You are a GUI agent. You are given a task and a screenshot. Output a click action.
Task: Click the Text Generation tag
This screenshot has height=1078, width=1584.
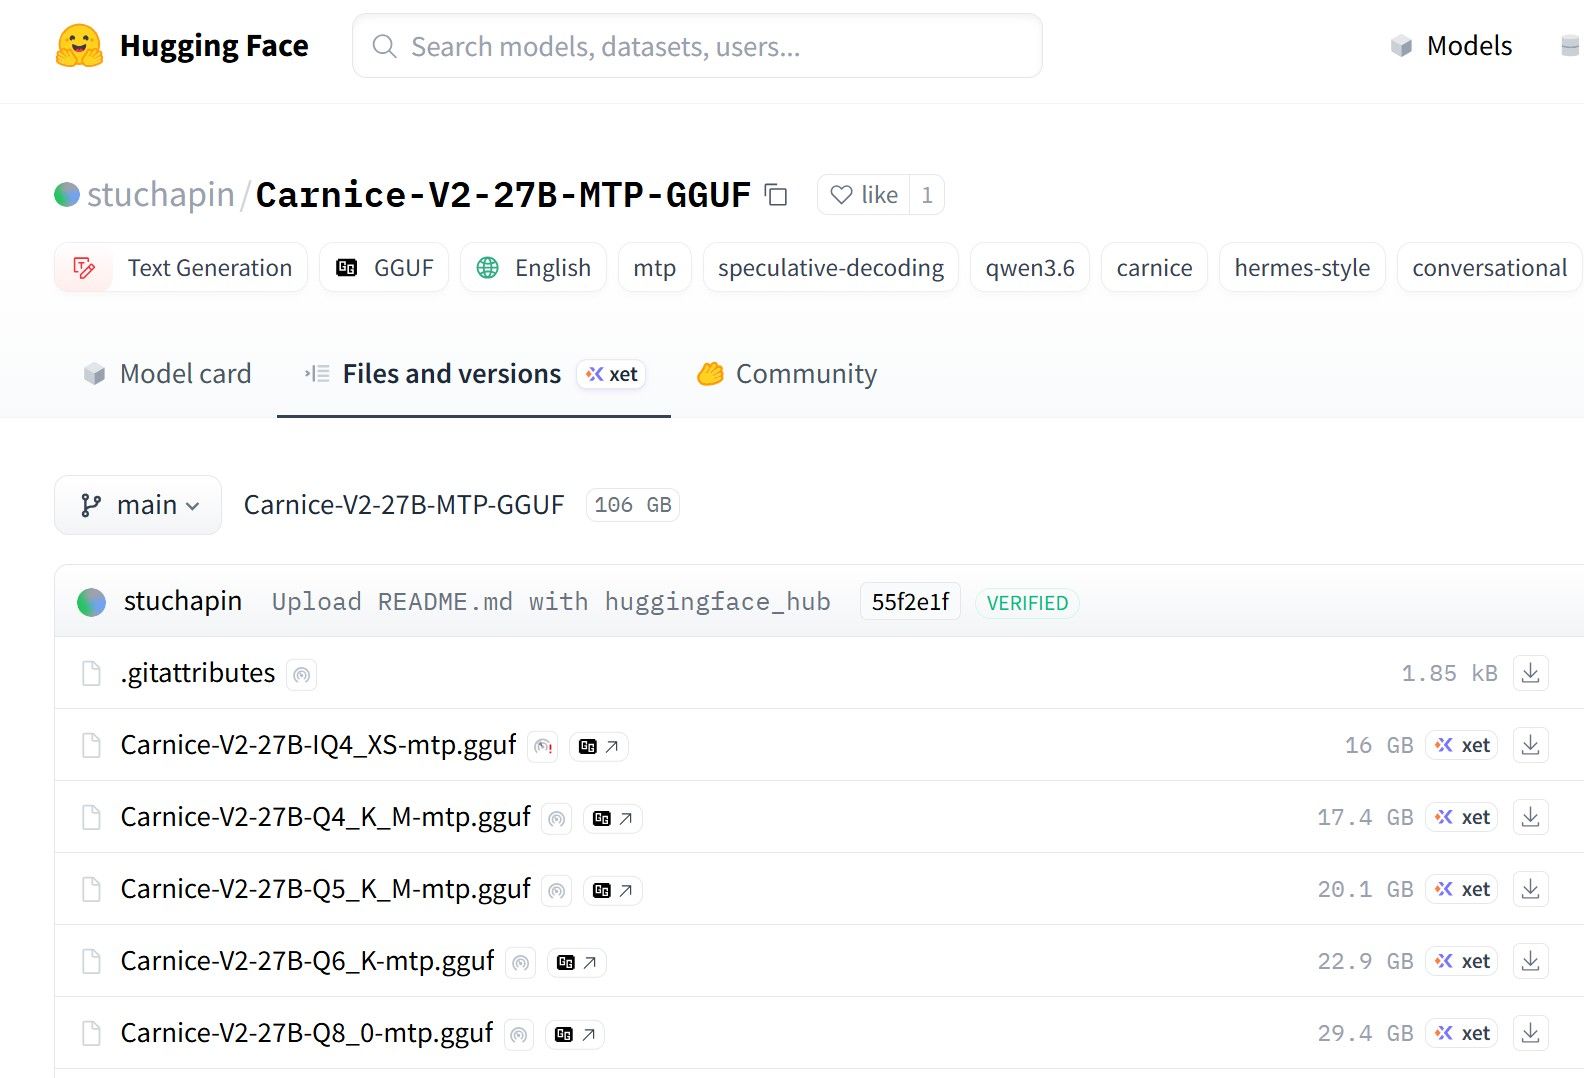pyautogui.click(x=181, y=268)
